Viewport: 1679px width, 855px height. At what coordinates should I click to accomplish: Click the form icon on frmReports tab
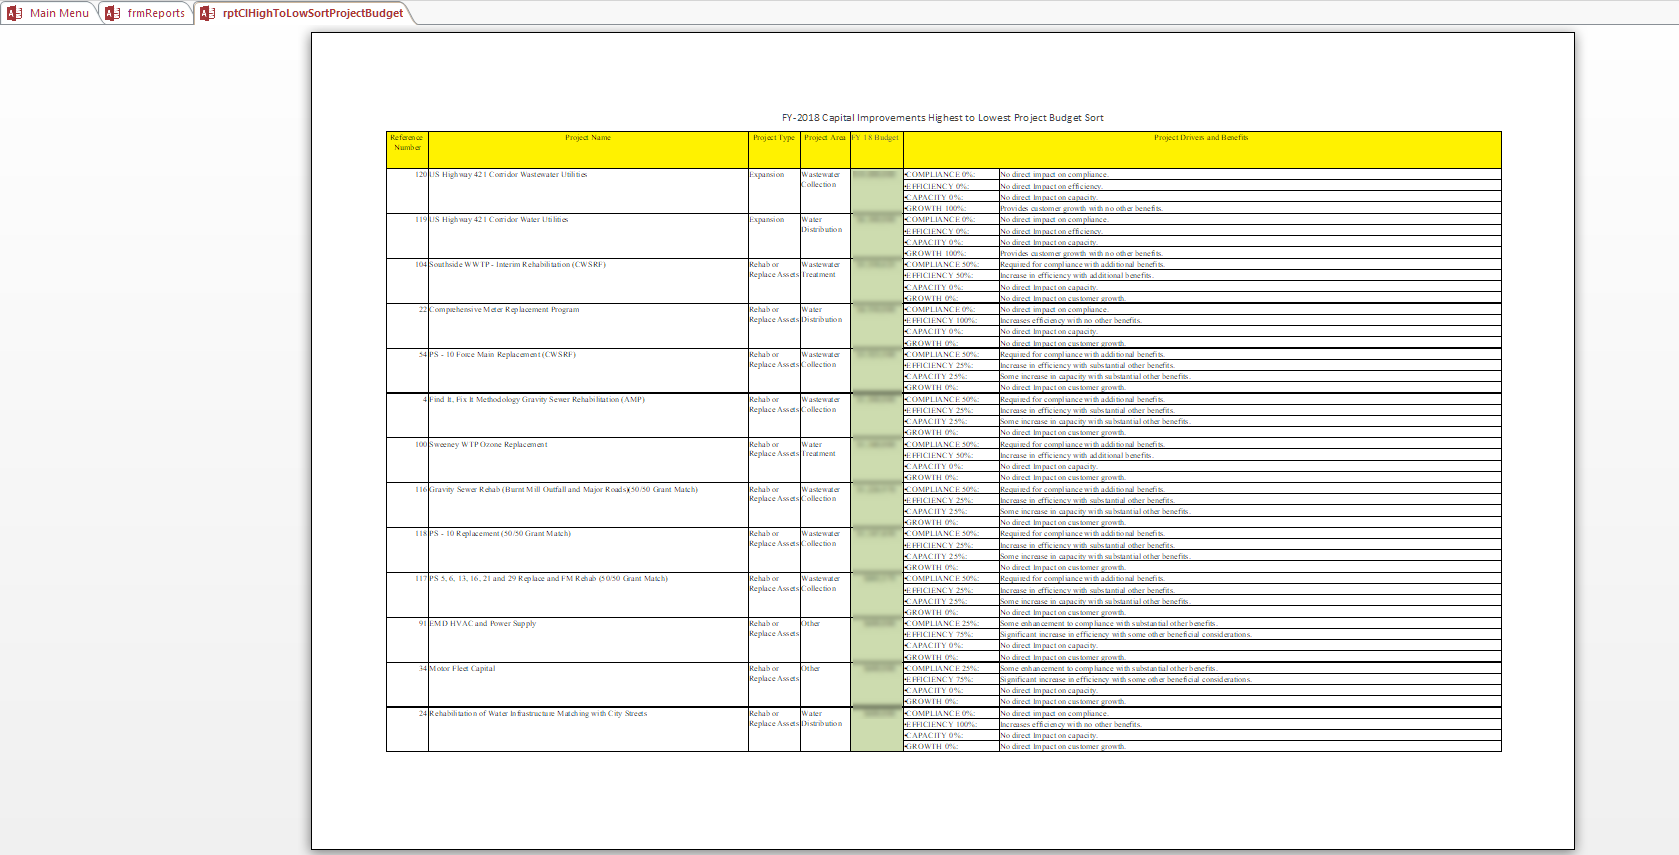click(x=113, y=13)
